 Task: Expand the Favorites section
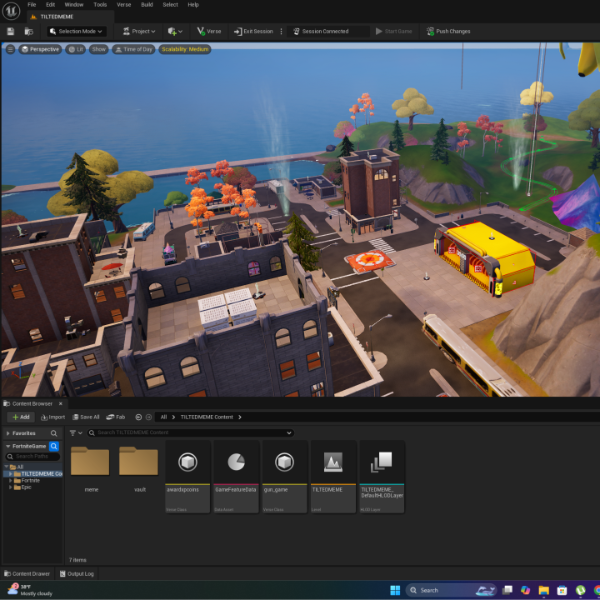(8, 433)
